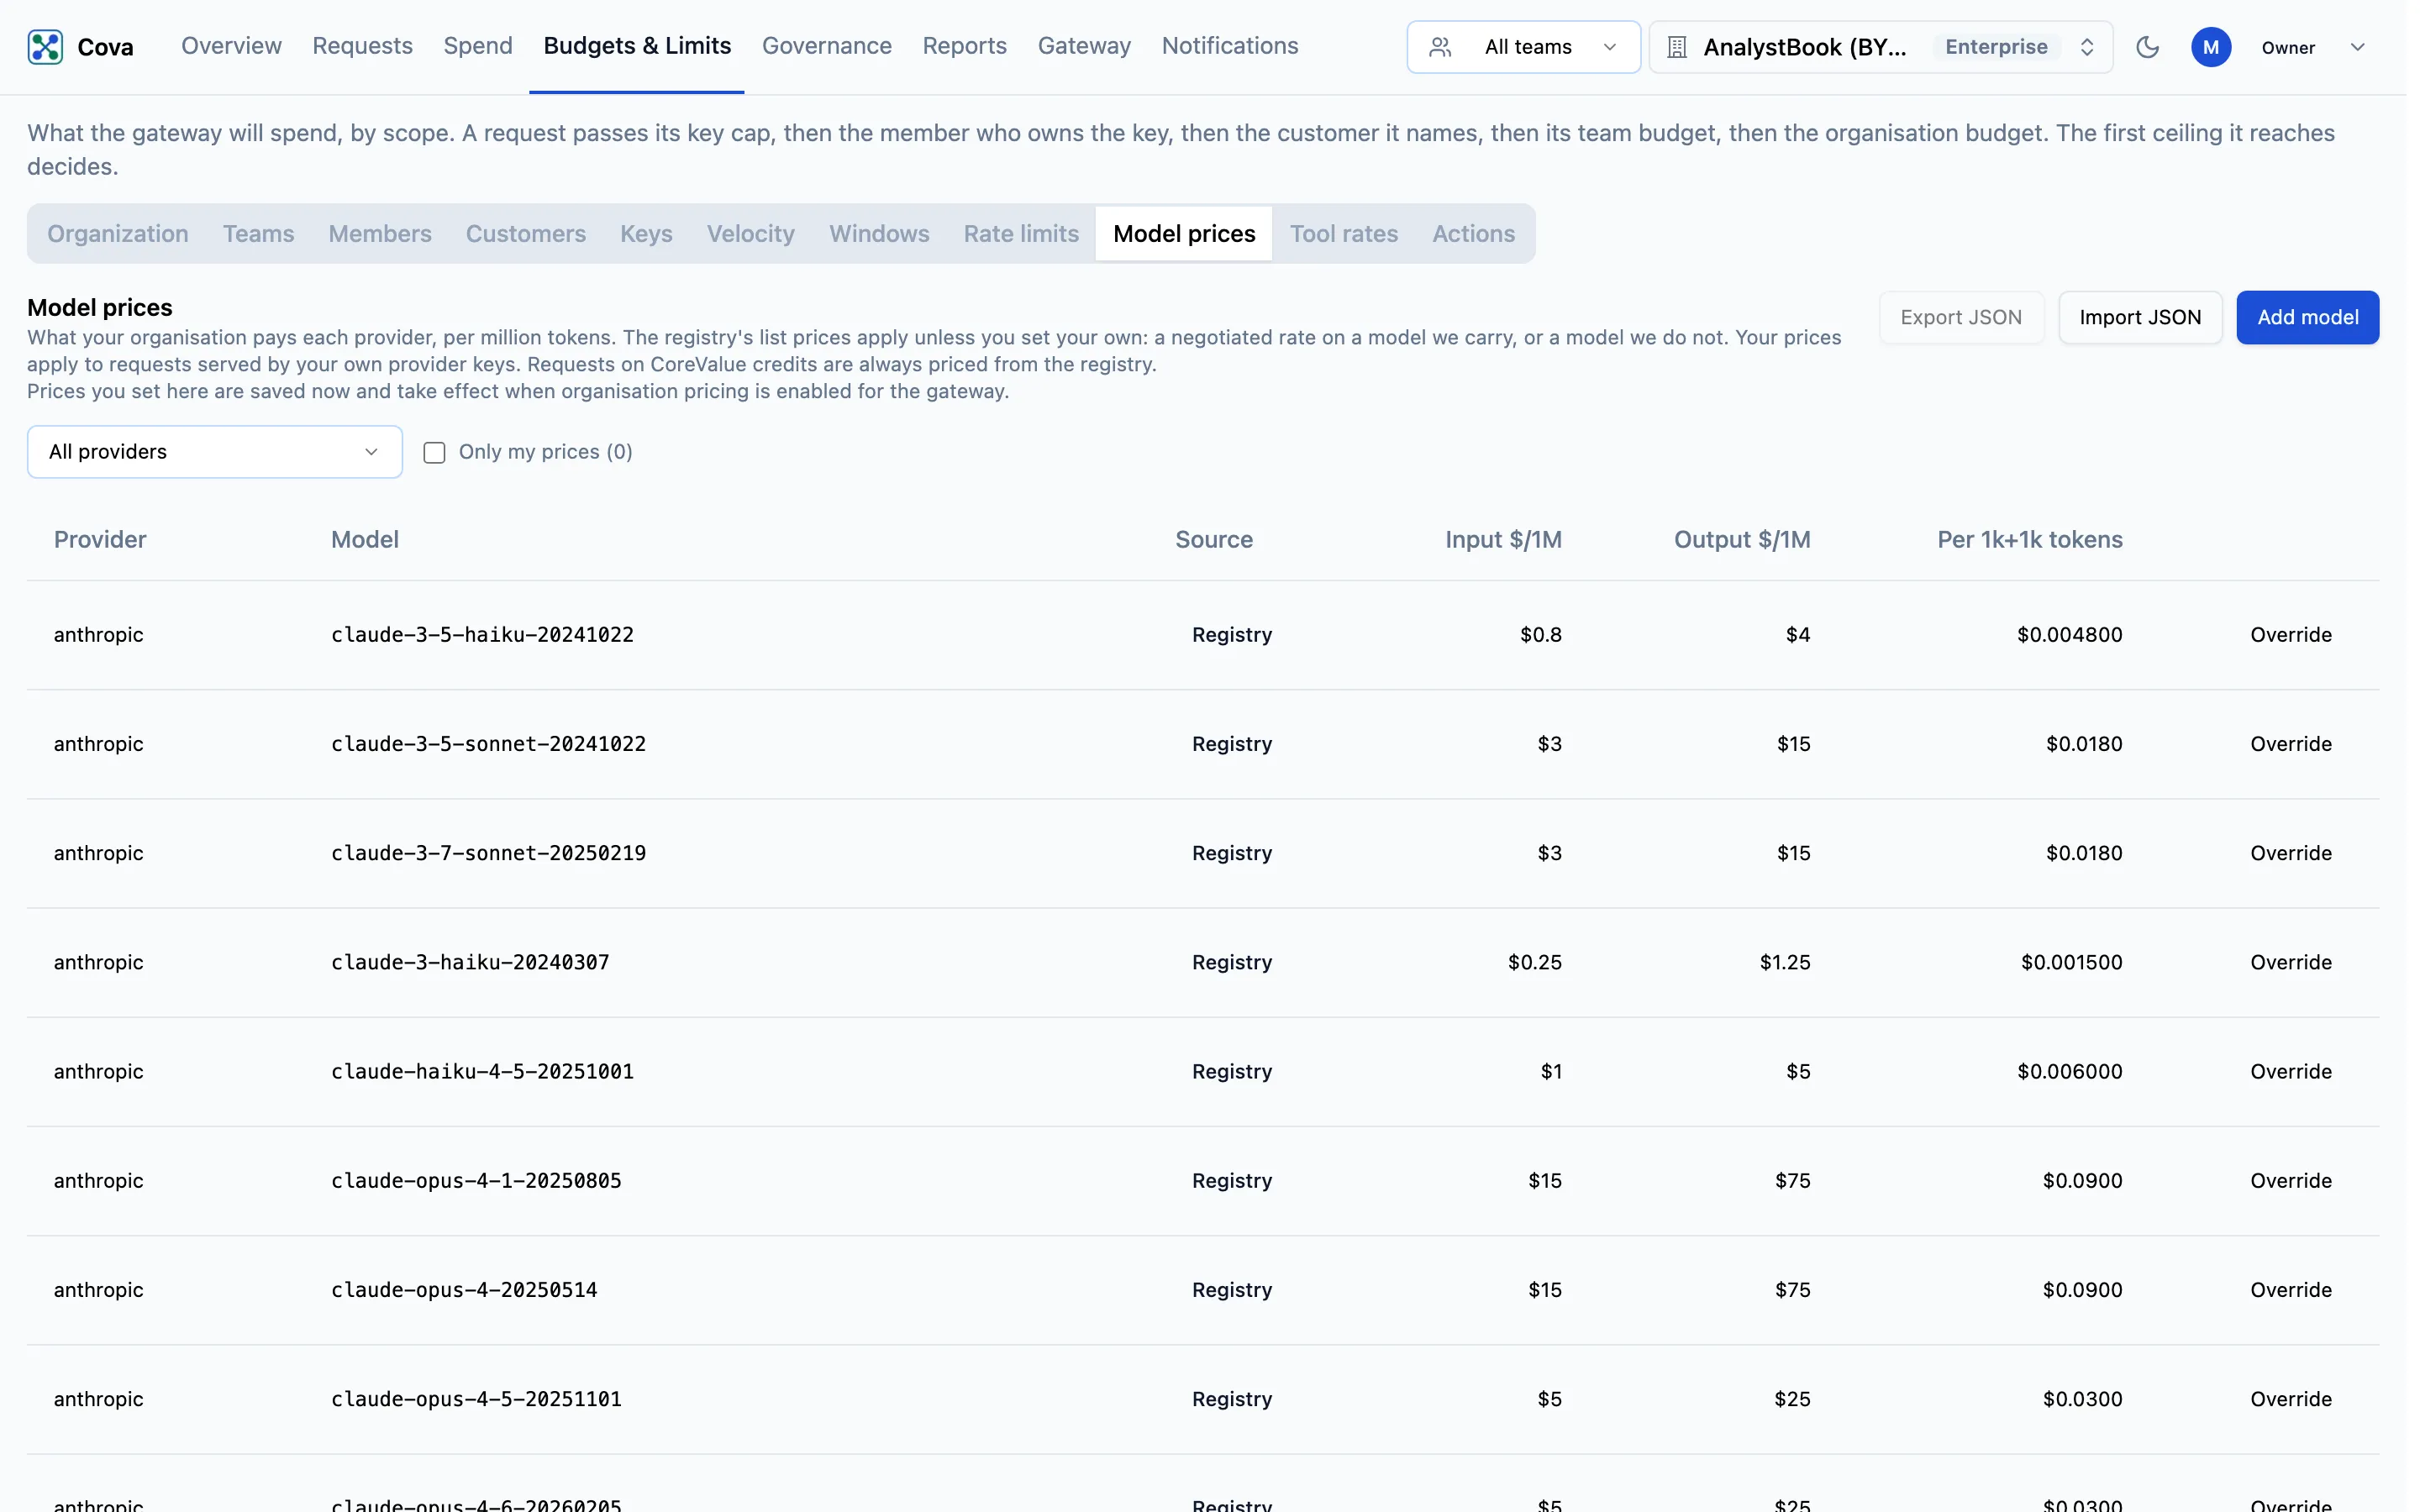Click the Import JSON button
2420x1512 pixels.
click(2140, 318)
